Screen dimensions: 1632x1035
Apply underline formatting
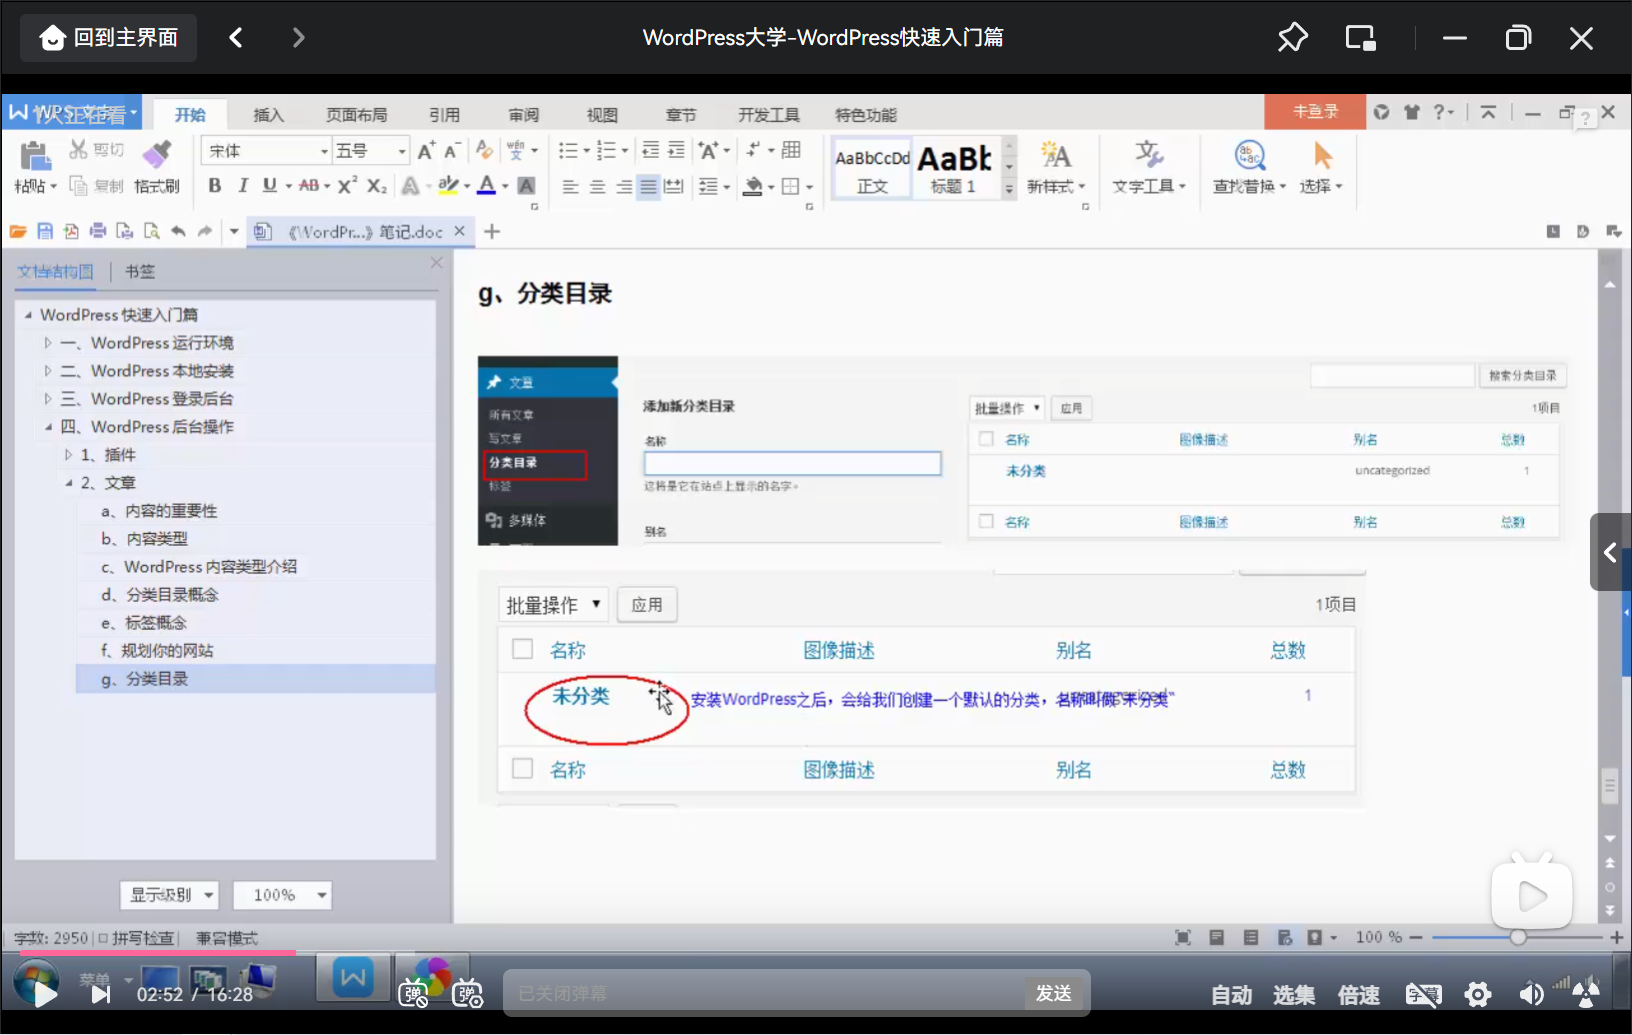pos(269,186)
